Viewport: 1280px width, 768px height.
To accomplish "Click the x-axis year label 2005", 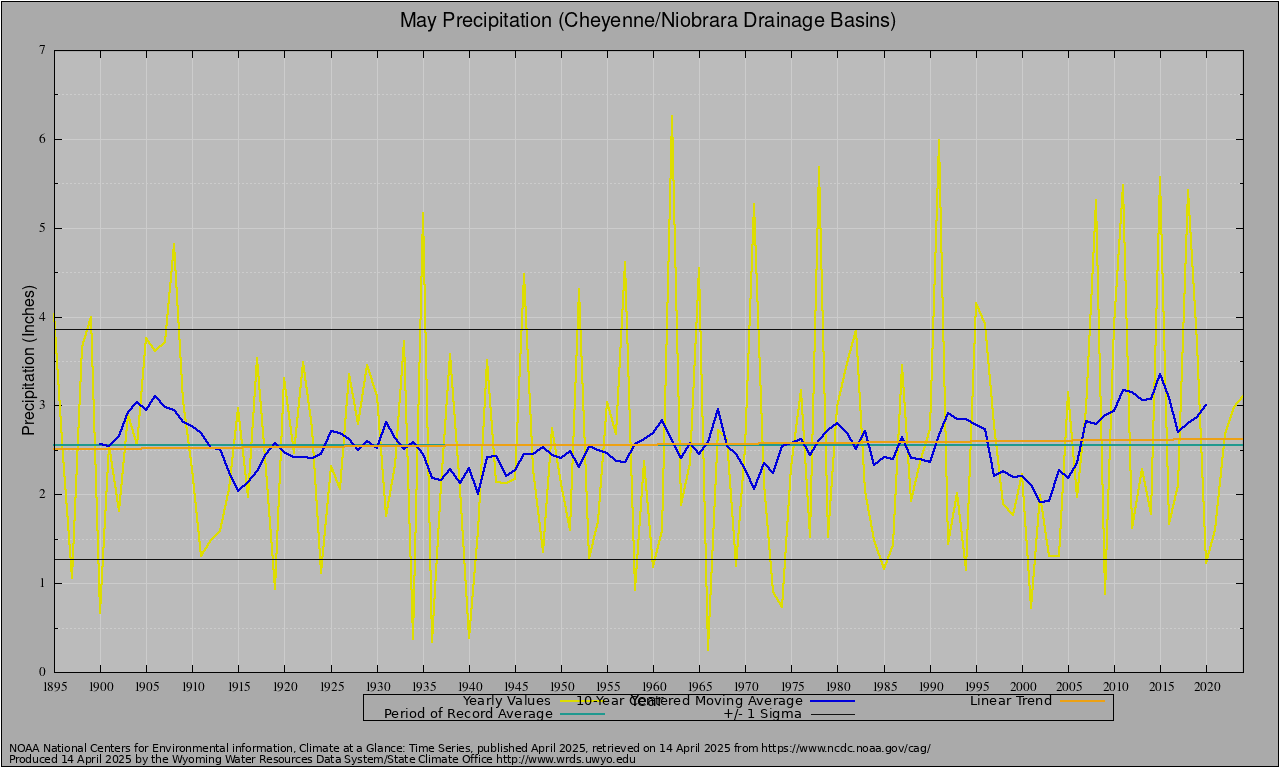I will tap(1068, 686).
